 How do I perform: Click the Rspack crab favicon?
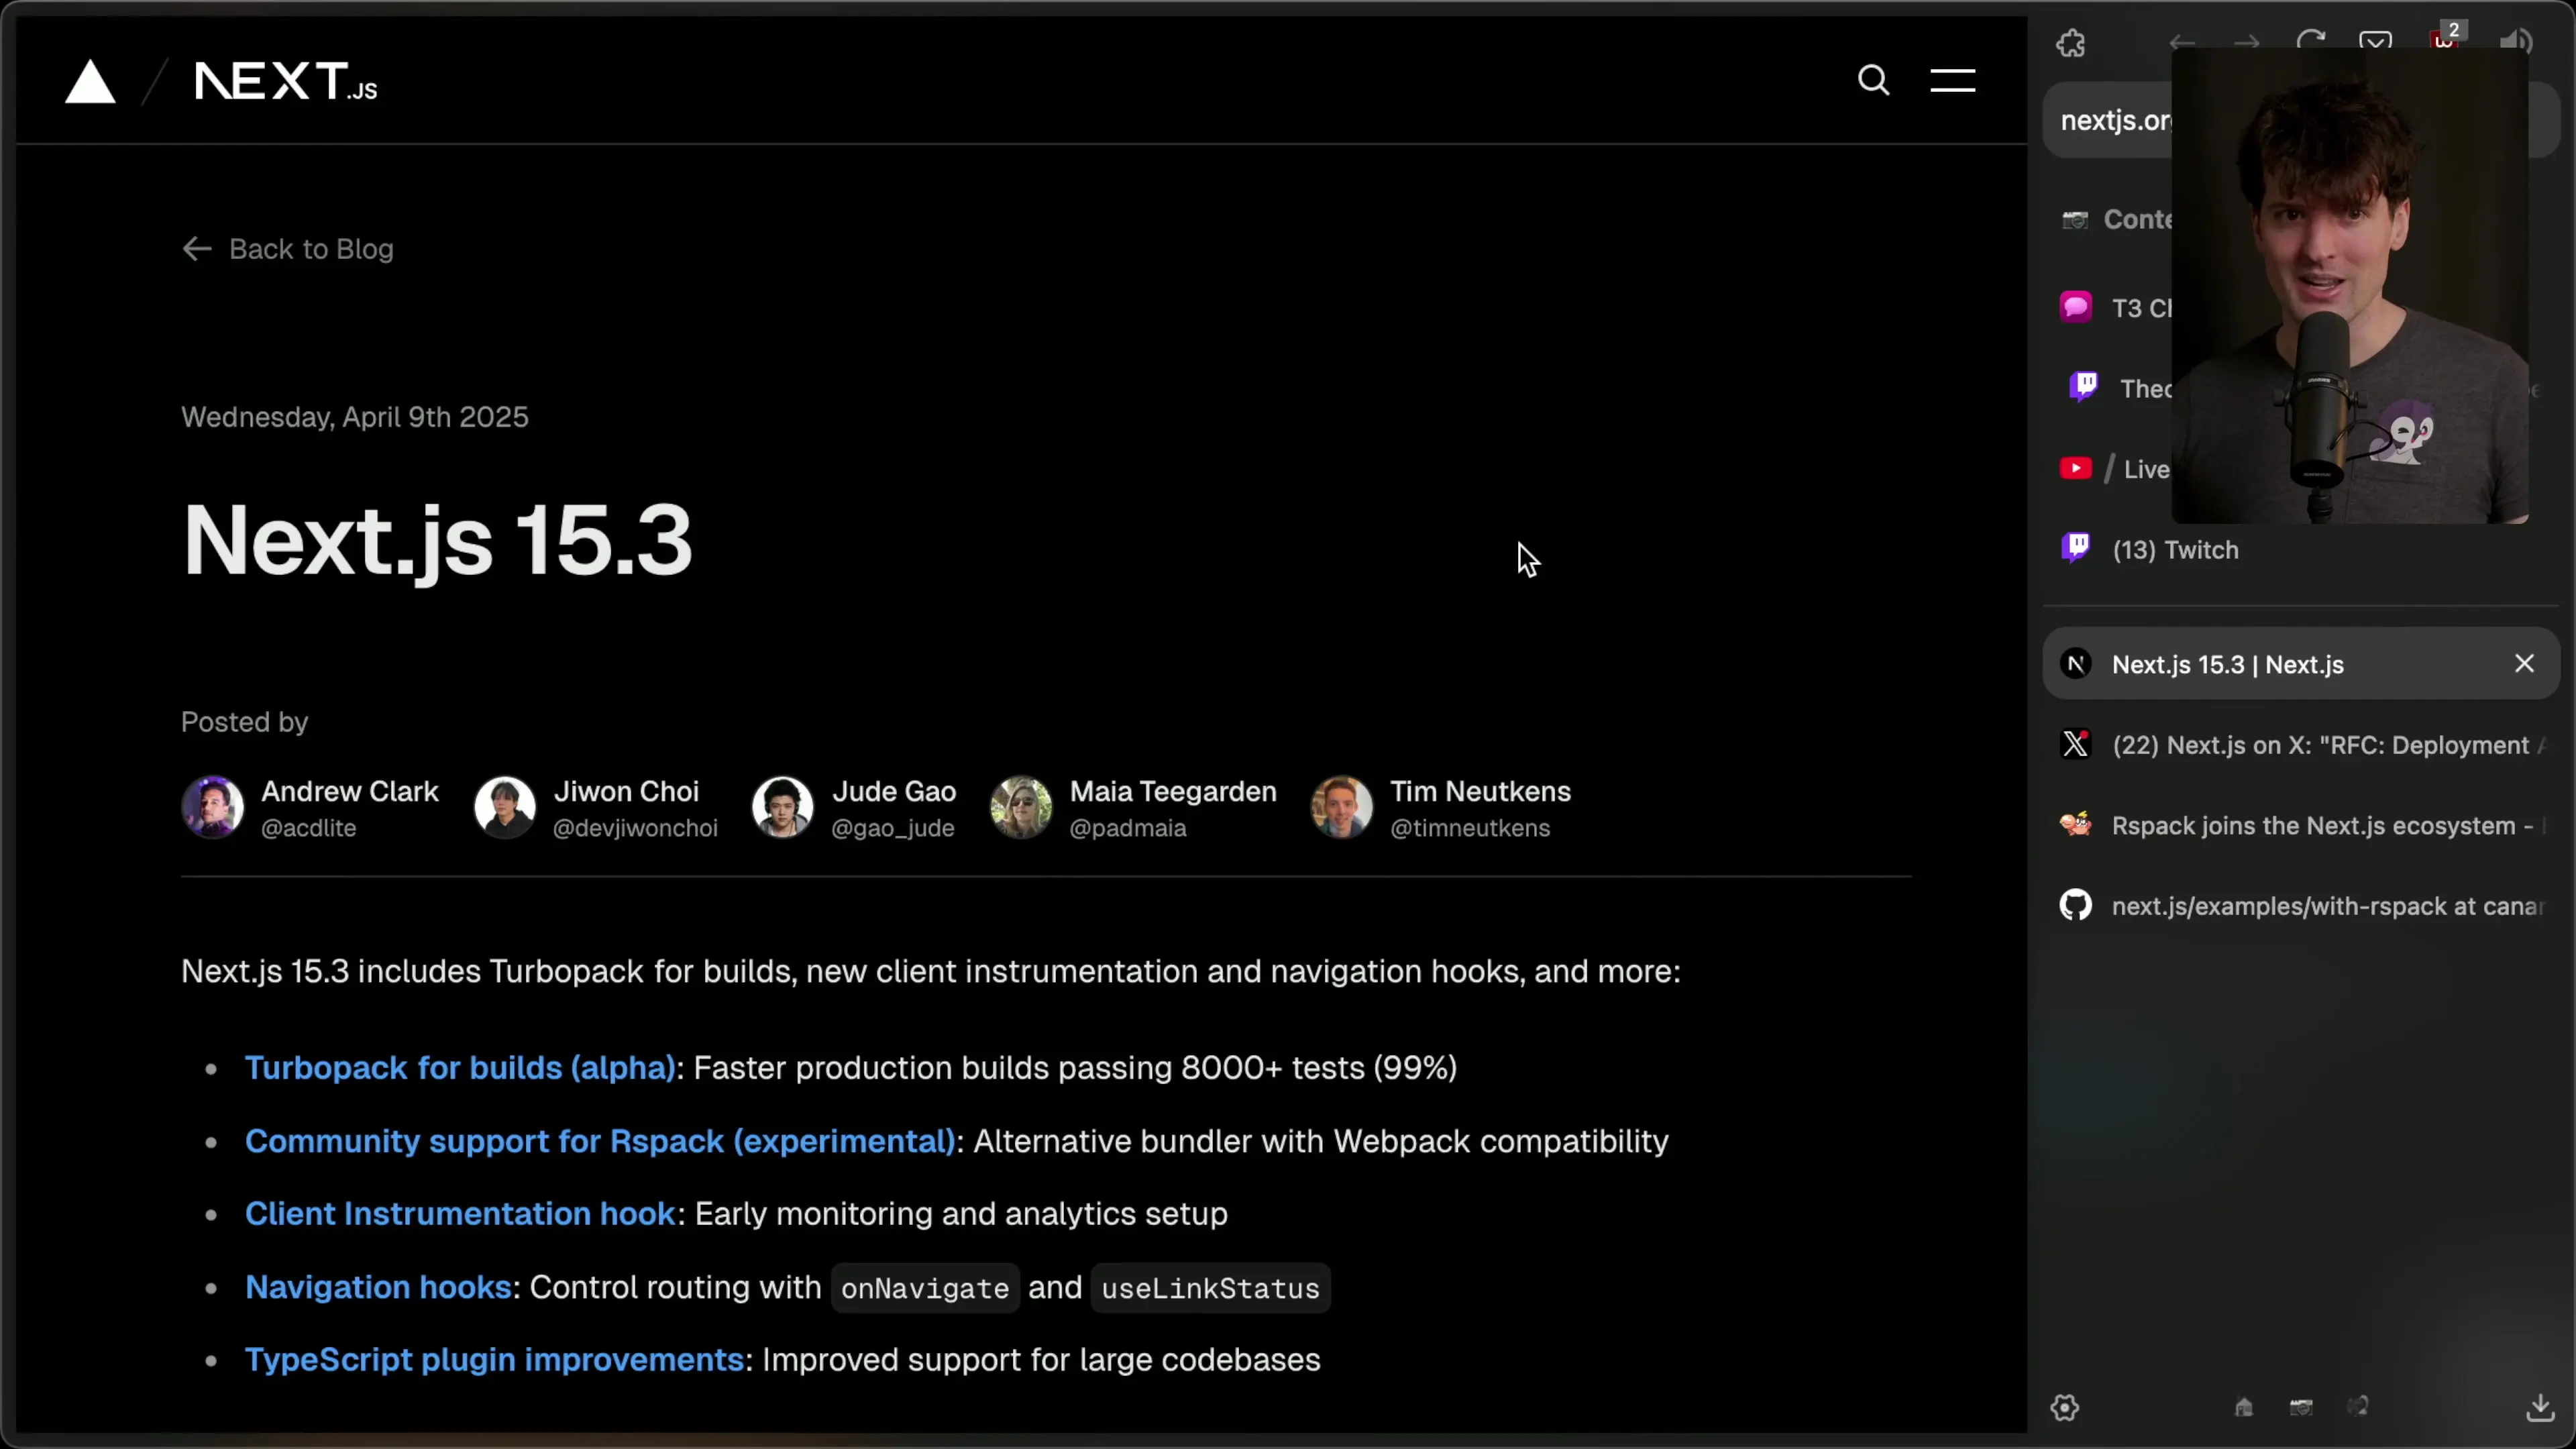[2076, 825]
